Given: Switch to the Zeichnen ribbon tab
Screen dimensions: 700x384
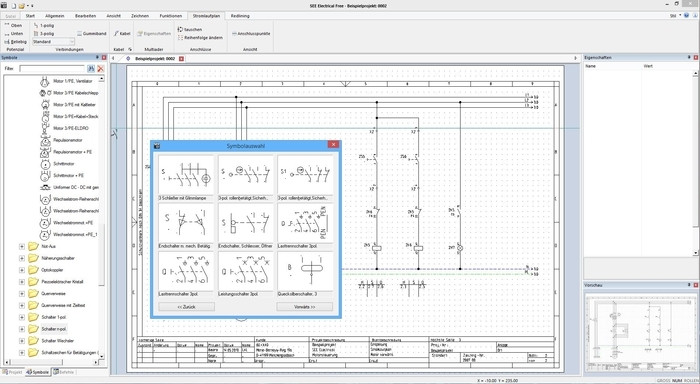Looking at the screenshot, I should [140, 16].
